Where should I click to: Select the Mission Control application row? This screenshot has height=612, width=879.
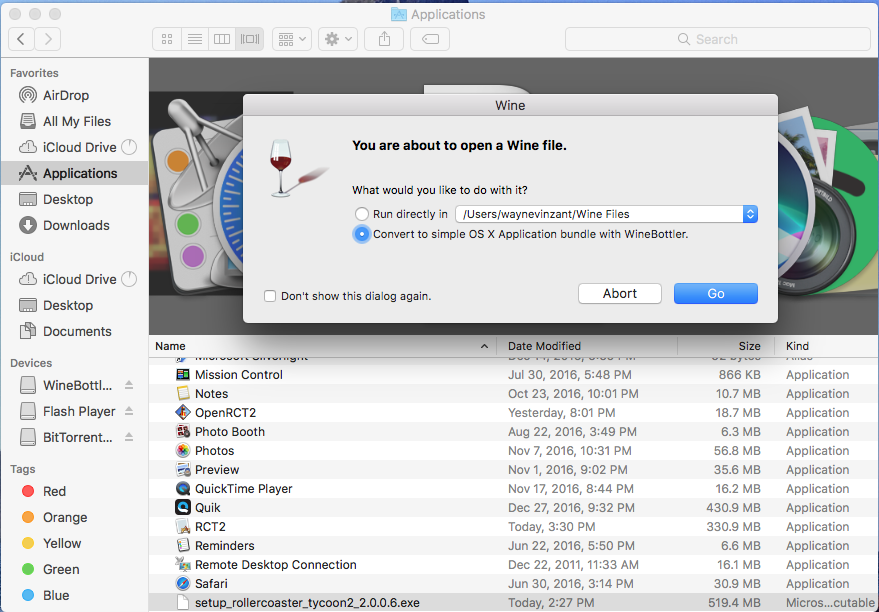click(x=513, y=375)
